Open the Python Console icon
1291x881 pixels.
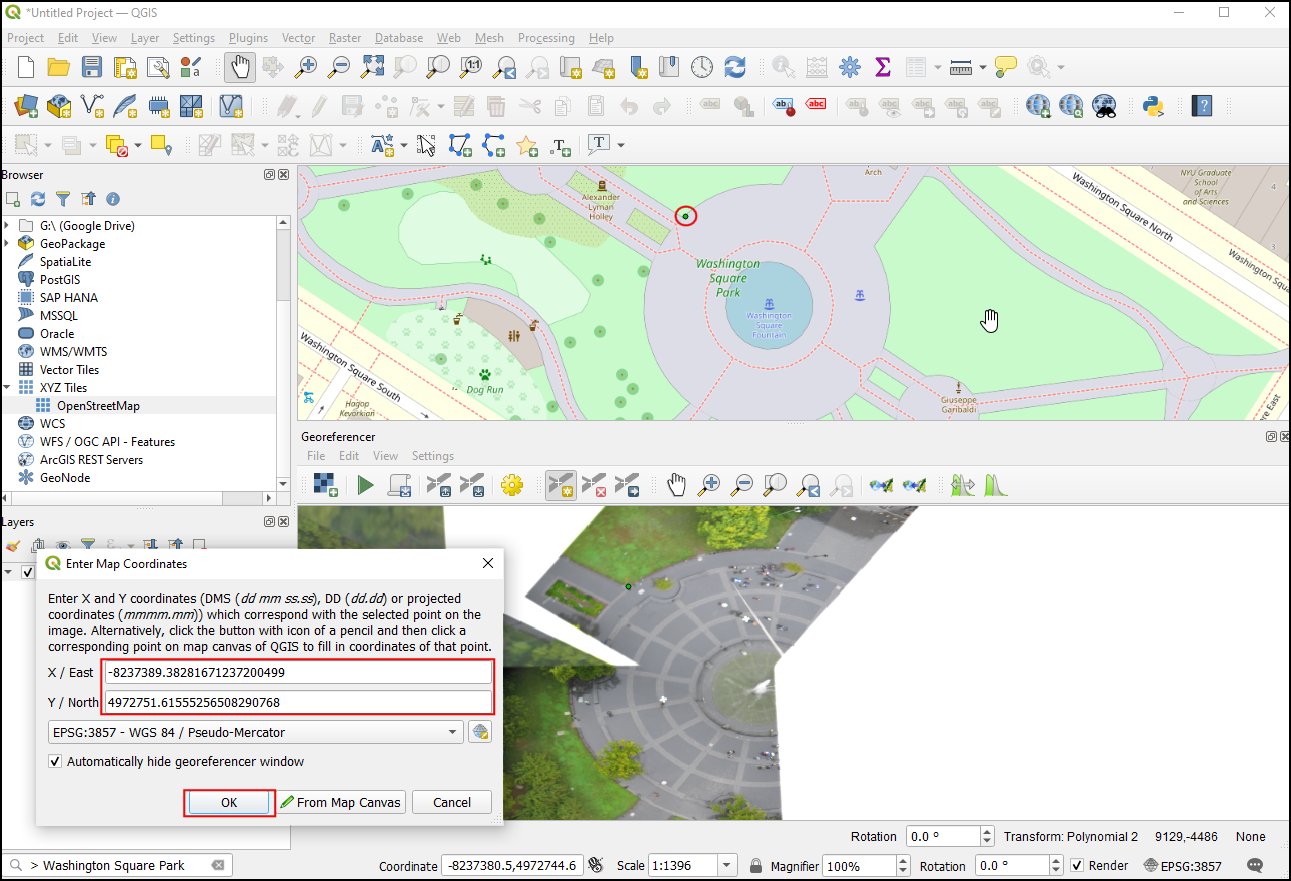(1155, 105)
